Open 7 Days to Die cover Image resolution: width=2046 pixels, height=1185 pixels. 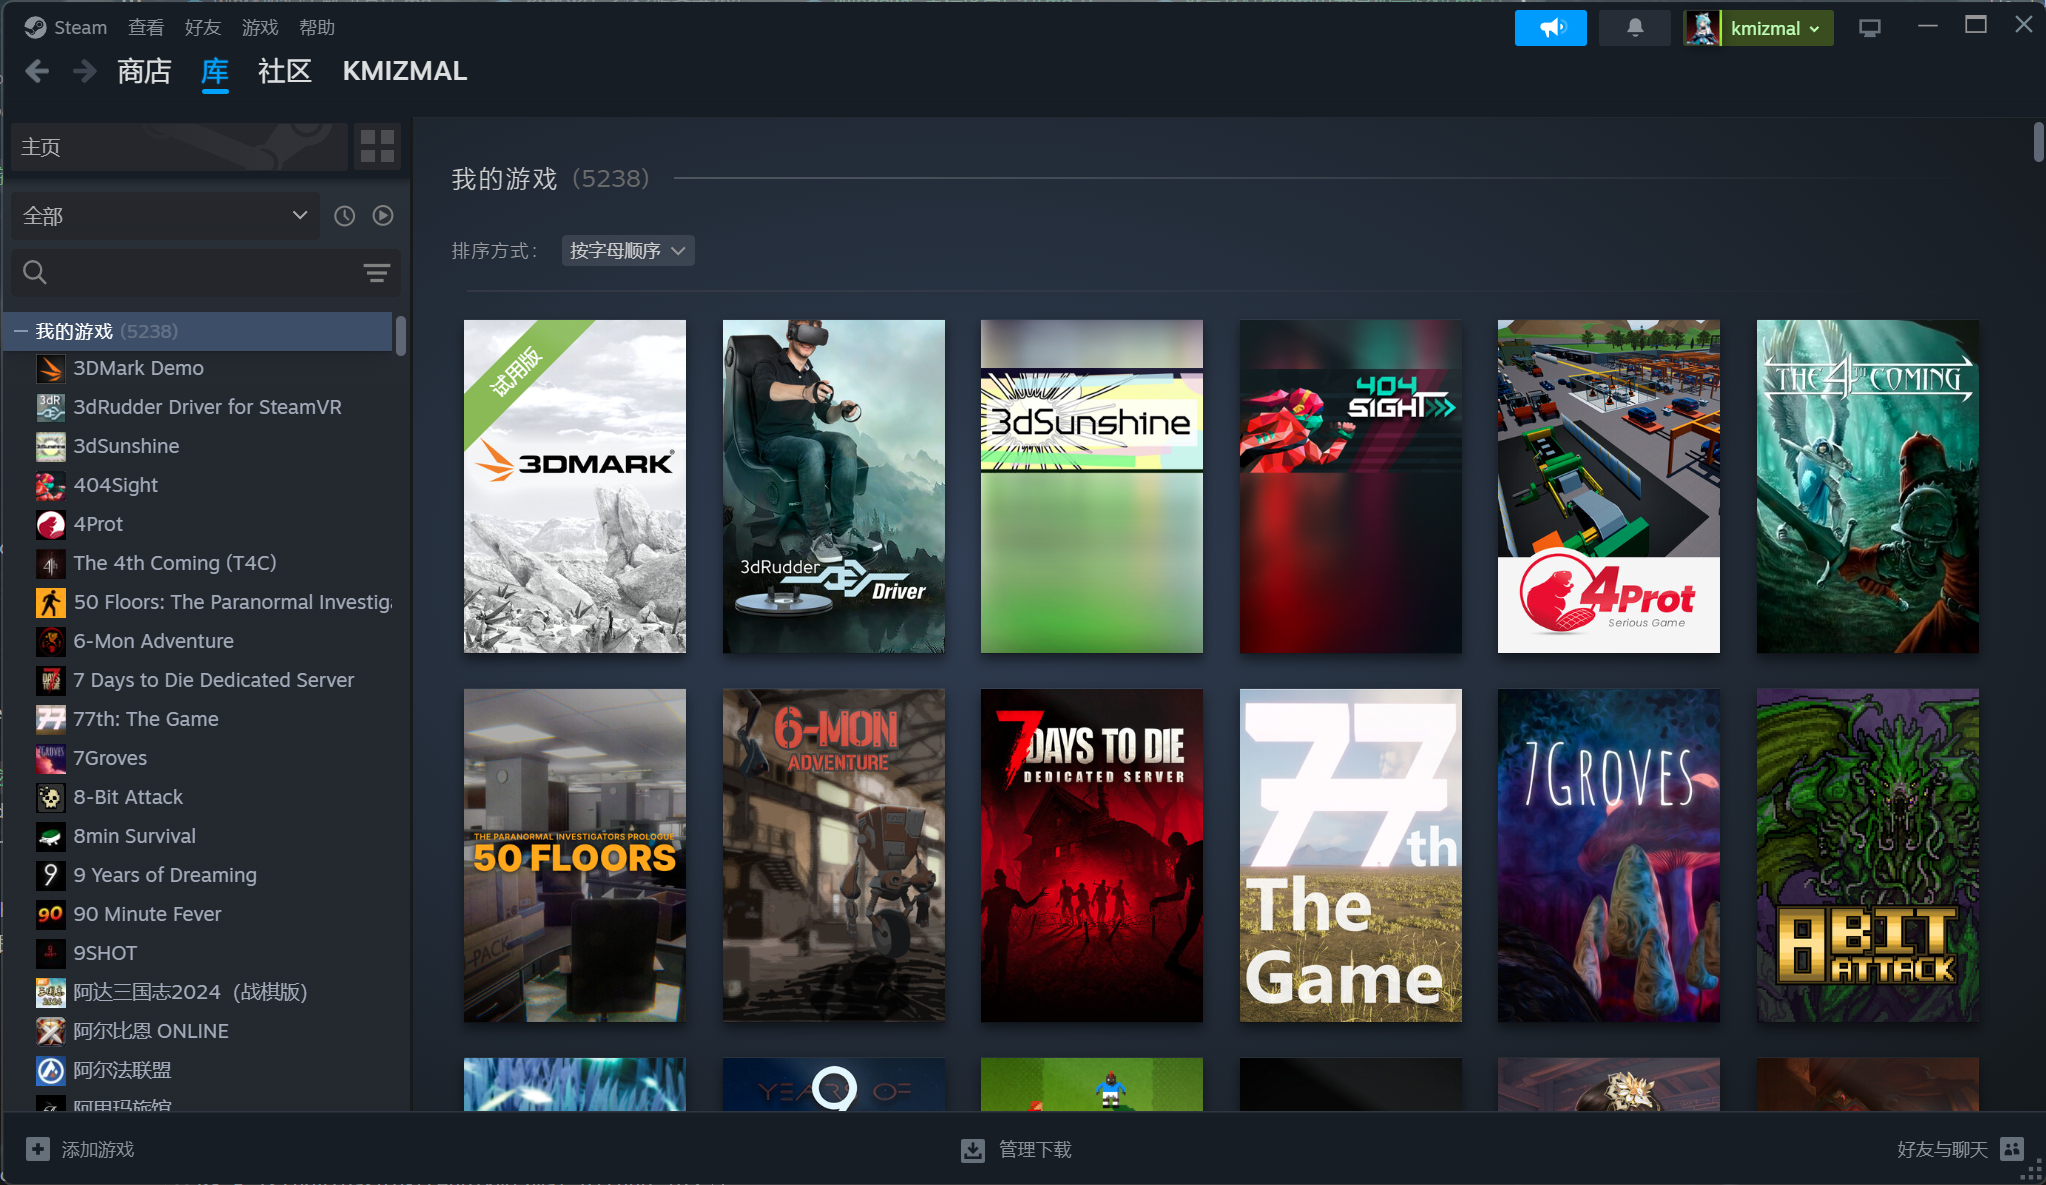click(x=1092, y=855)
